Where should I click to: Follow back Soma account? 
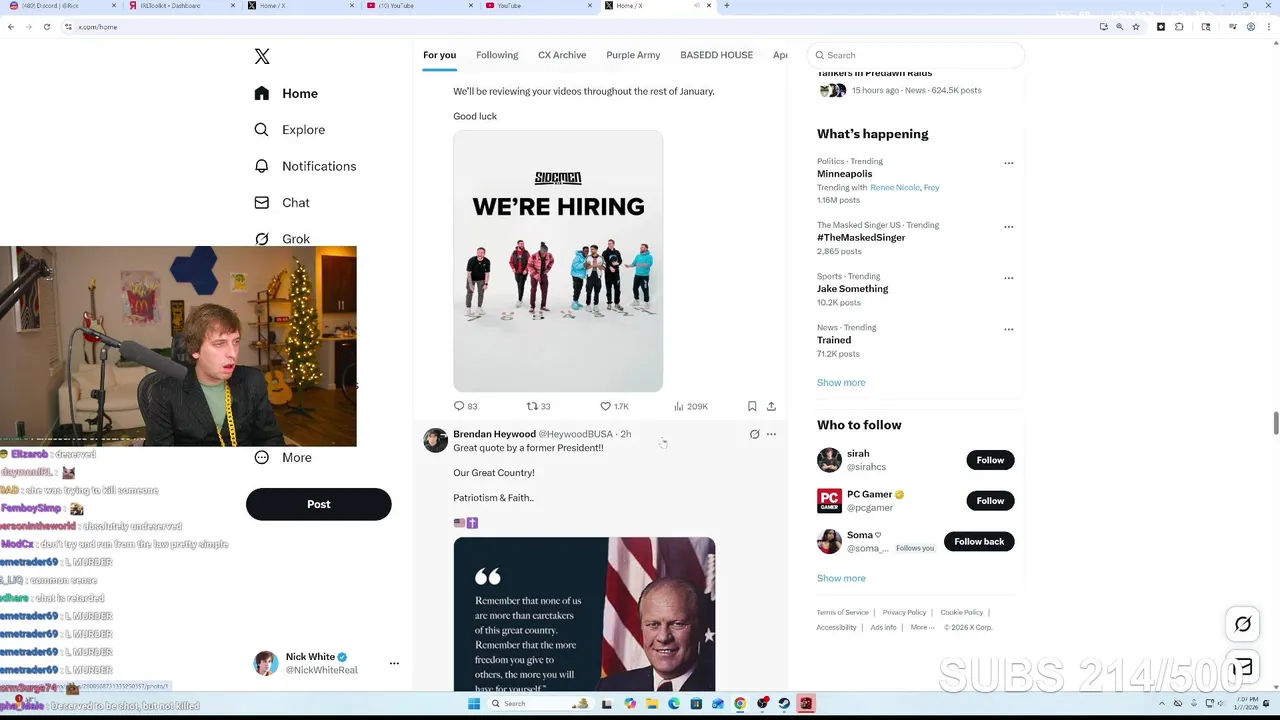pos(979,541)
